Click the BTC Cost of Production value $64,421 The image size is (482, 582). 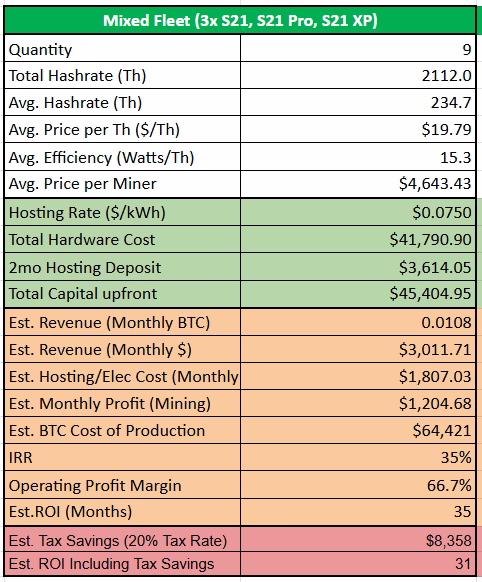[358, 430]
